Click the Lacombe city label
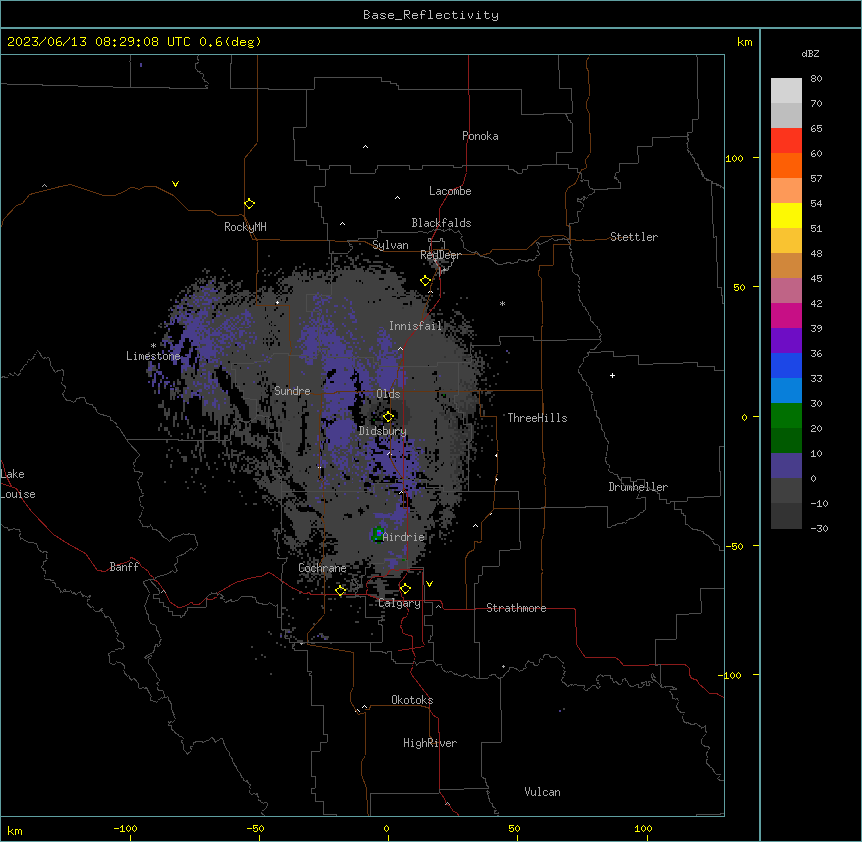Image resolution: width=862 pixels, height=842 pixels. click(450, 191)
